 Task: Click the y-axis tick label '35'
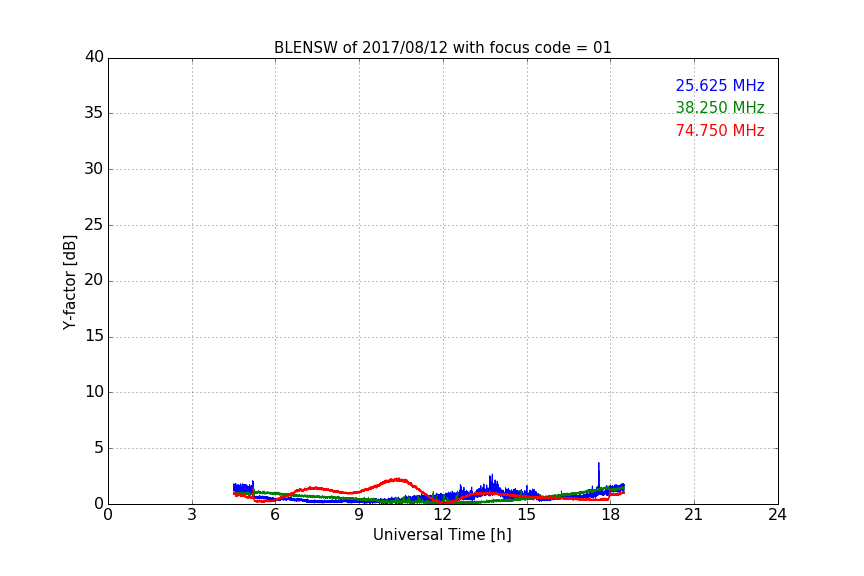click(x=94, y=113)
